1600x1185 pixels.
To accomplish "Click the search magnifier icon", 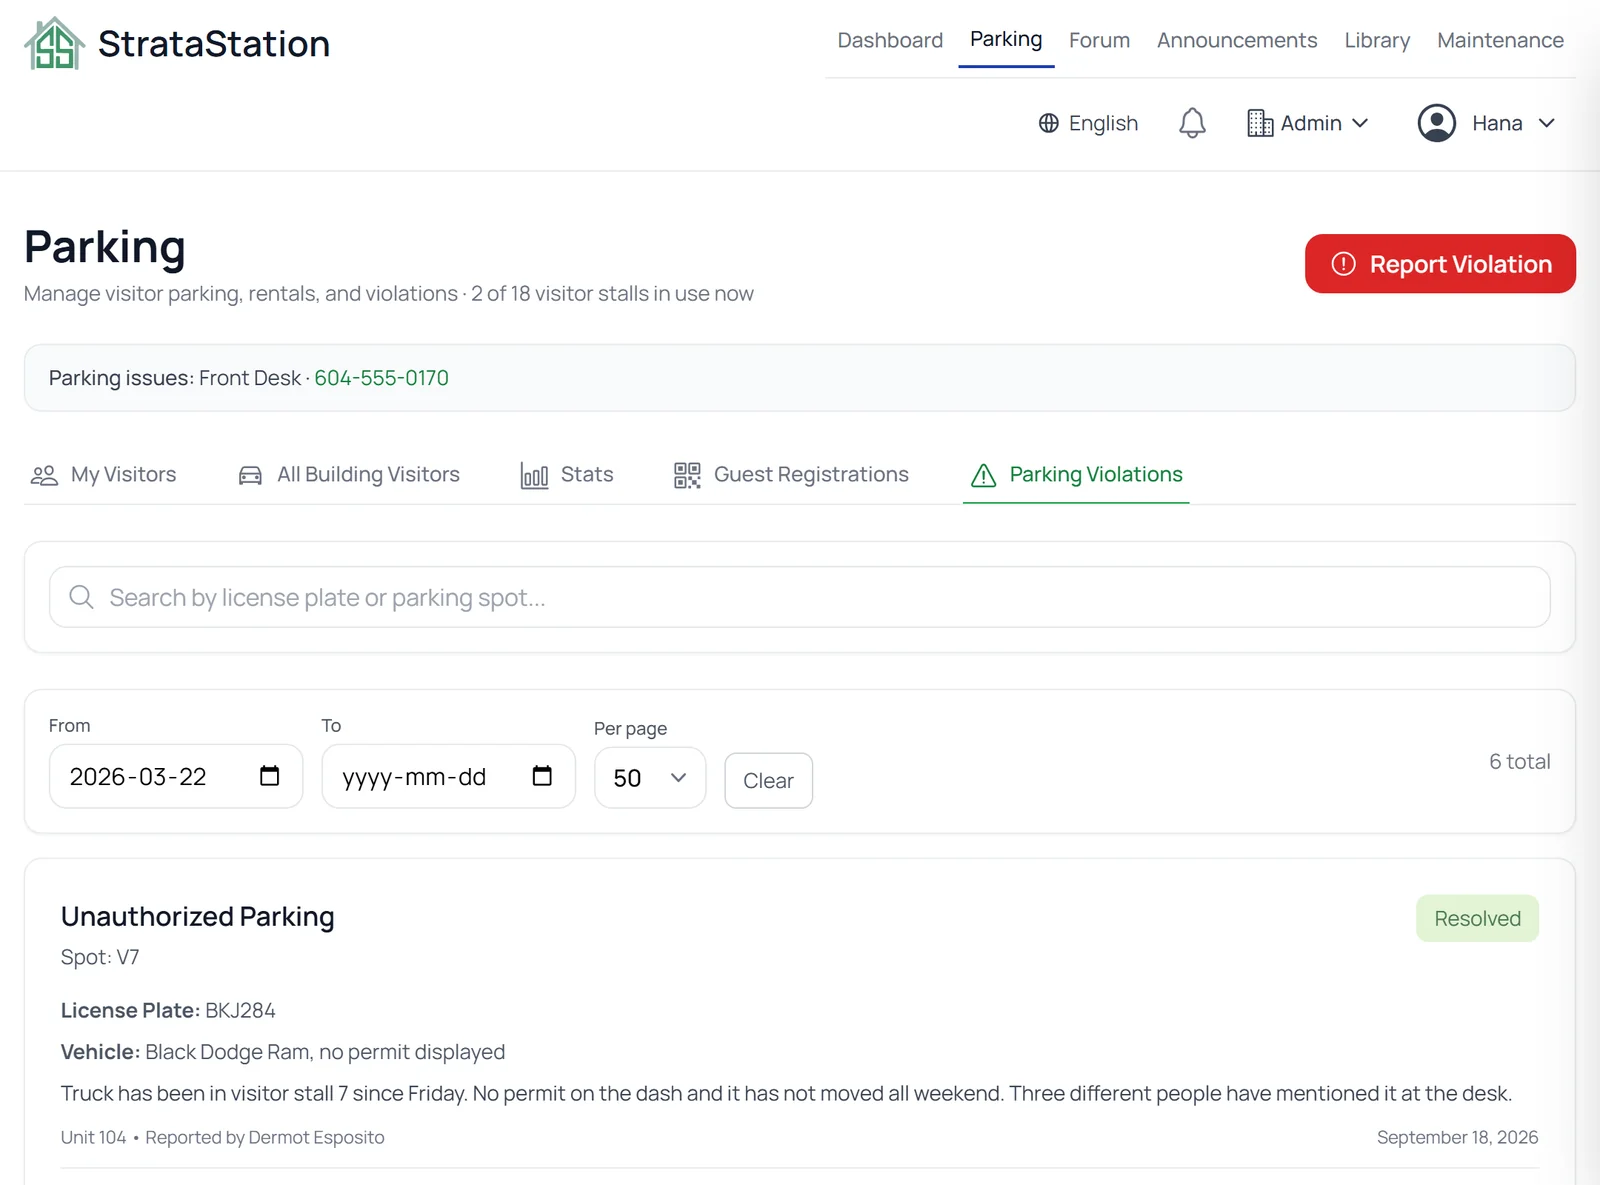I will point(81,597).
